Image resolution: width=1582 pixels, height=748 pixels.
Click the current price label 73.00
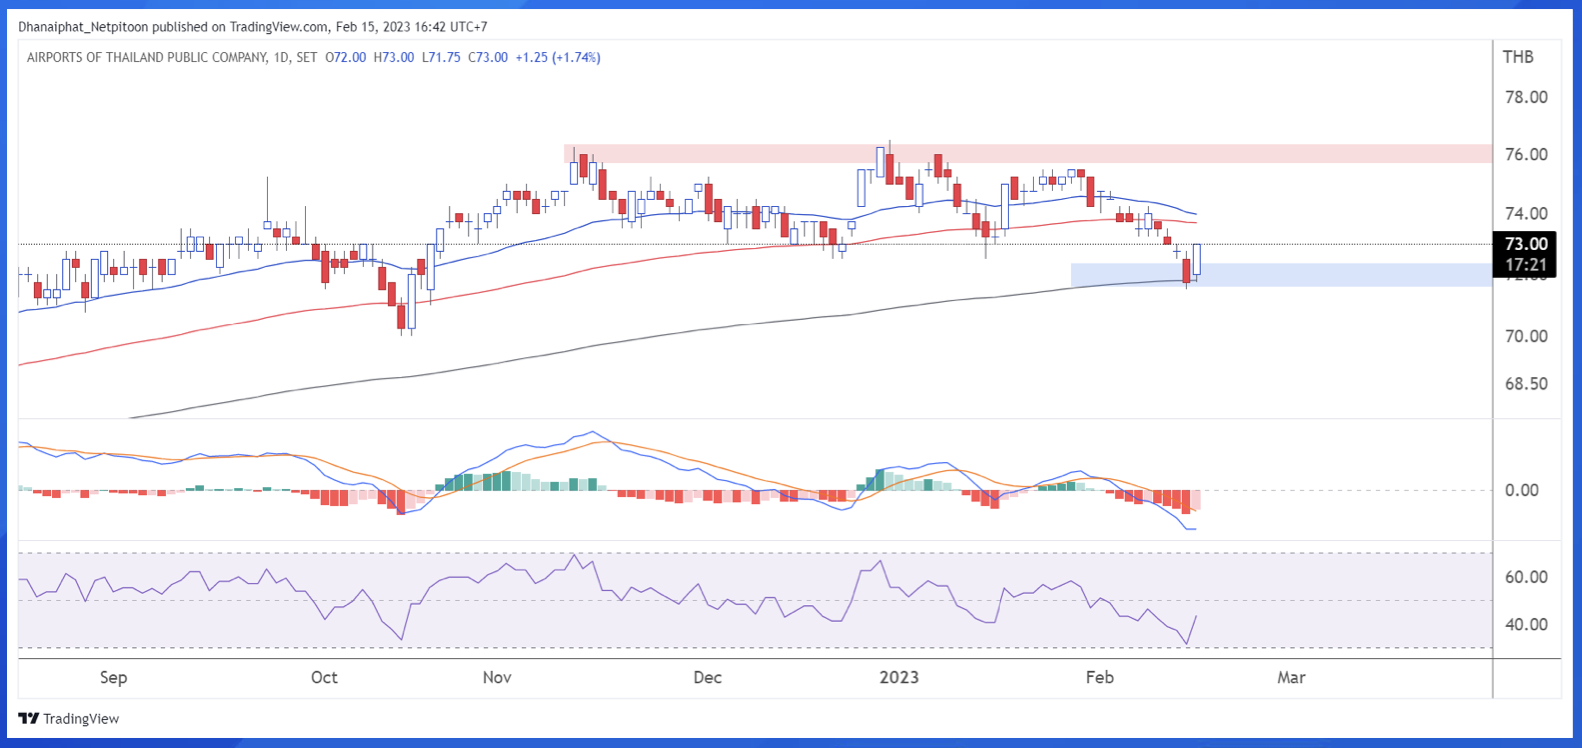(1526, 243)
